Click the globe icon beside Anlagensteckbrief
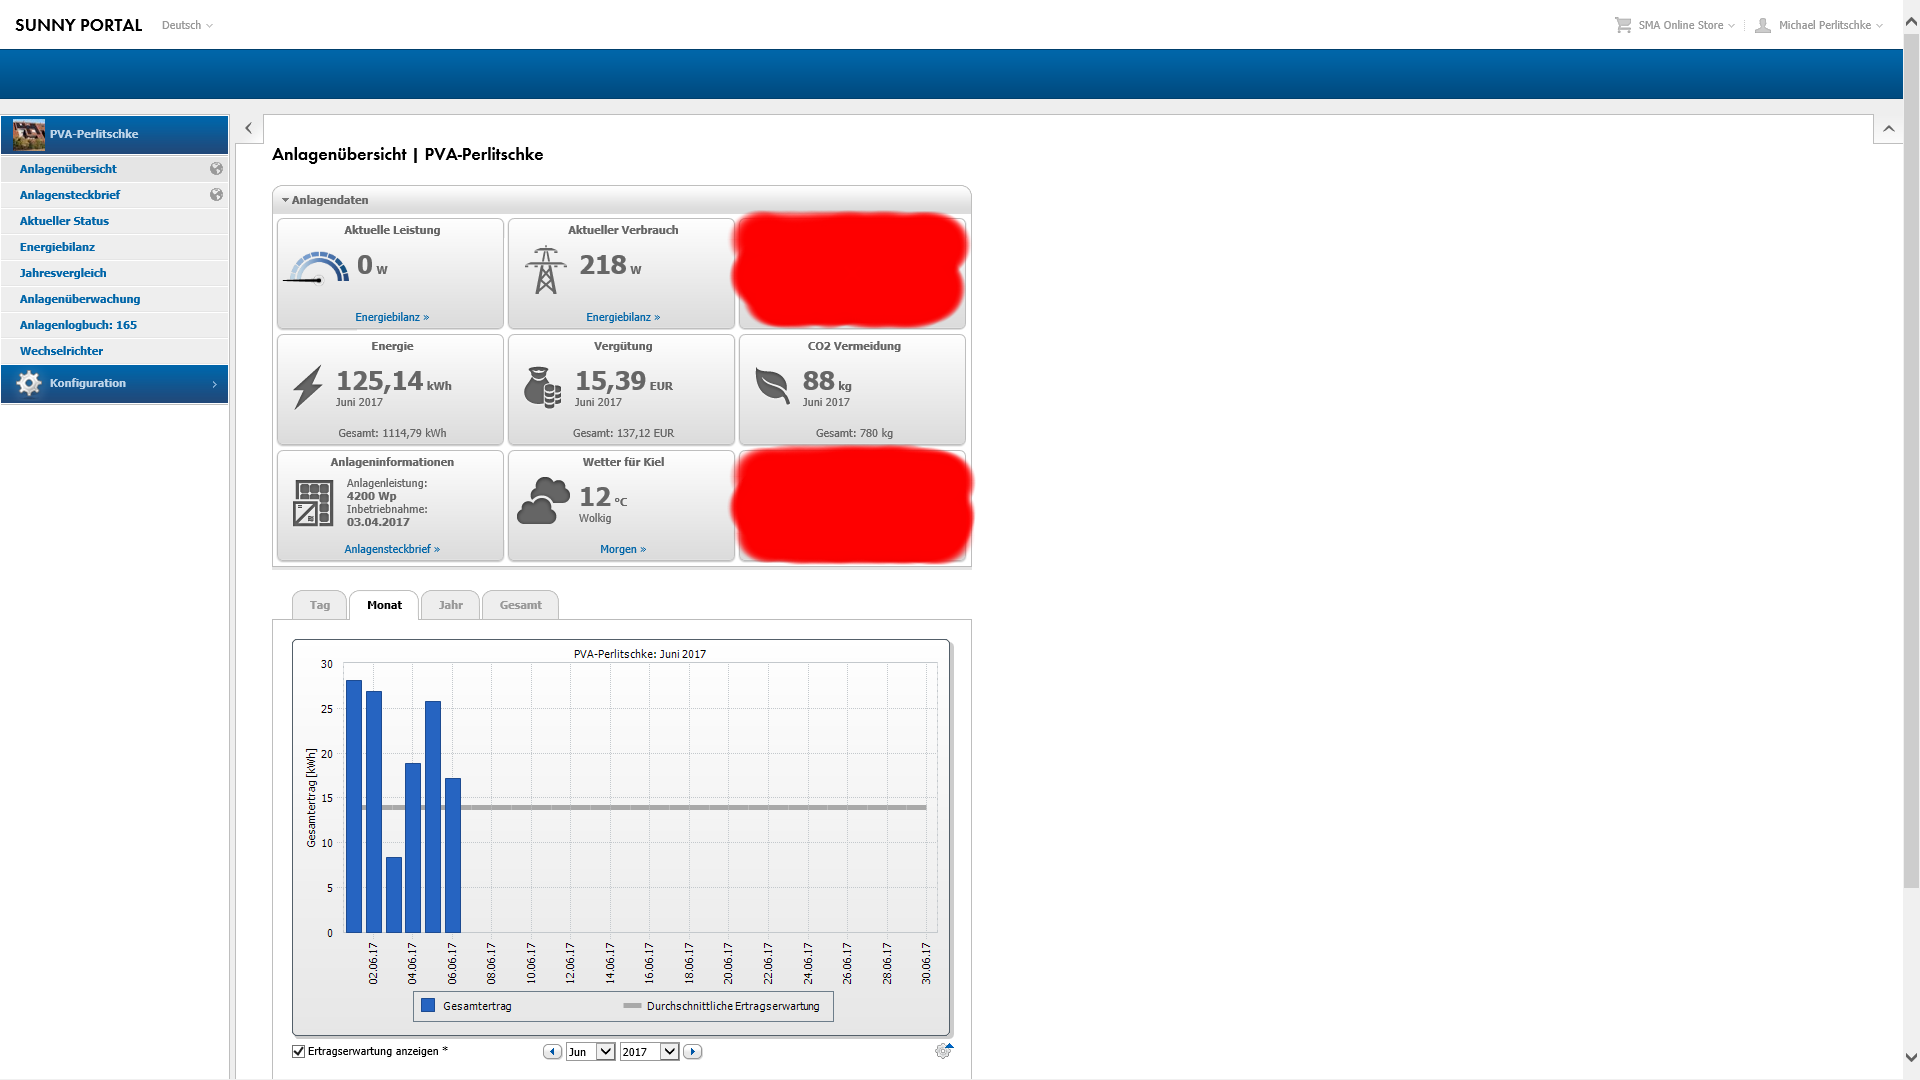Image resolution: width=1920 pixels, height=1080 pixels. tap(216, 195)
